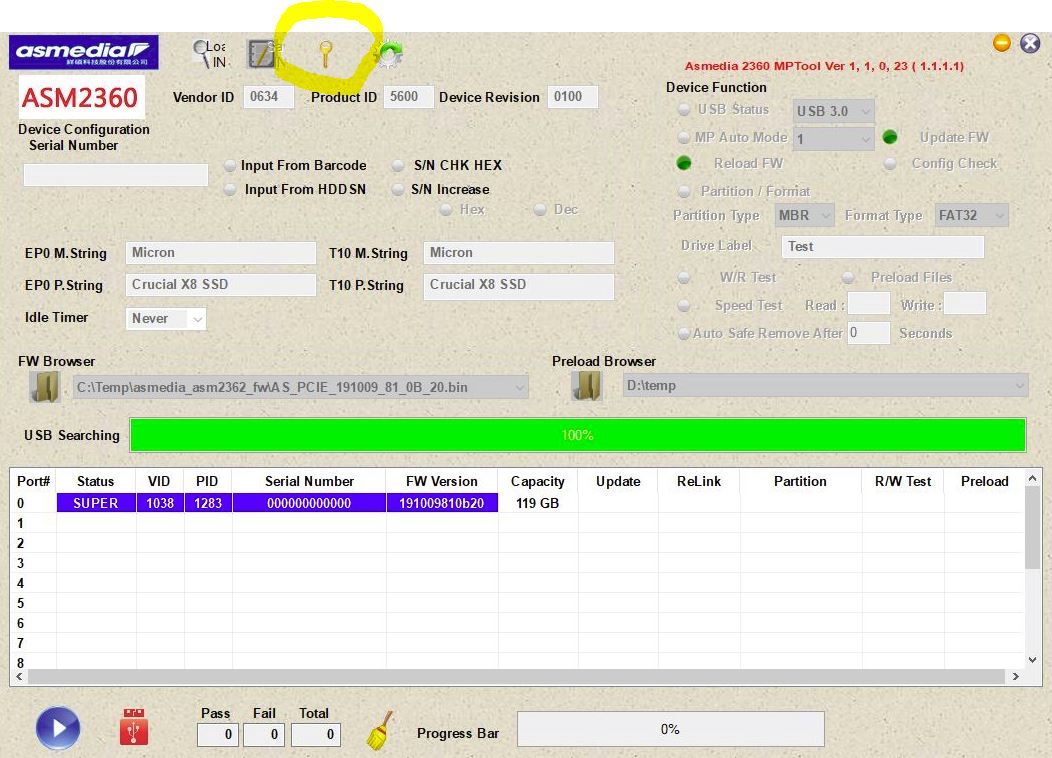Select the Hex radio button
The image size is (1052, 758).
(446, 209)
